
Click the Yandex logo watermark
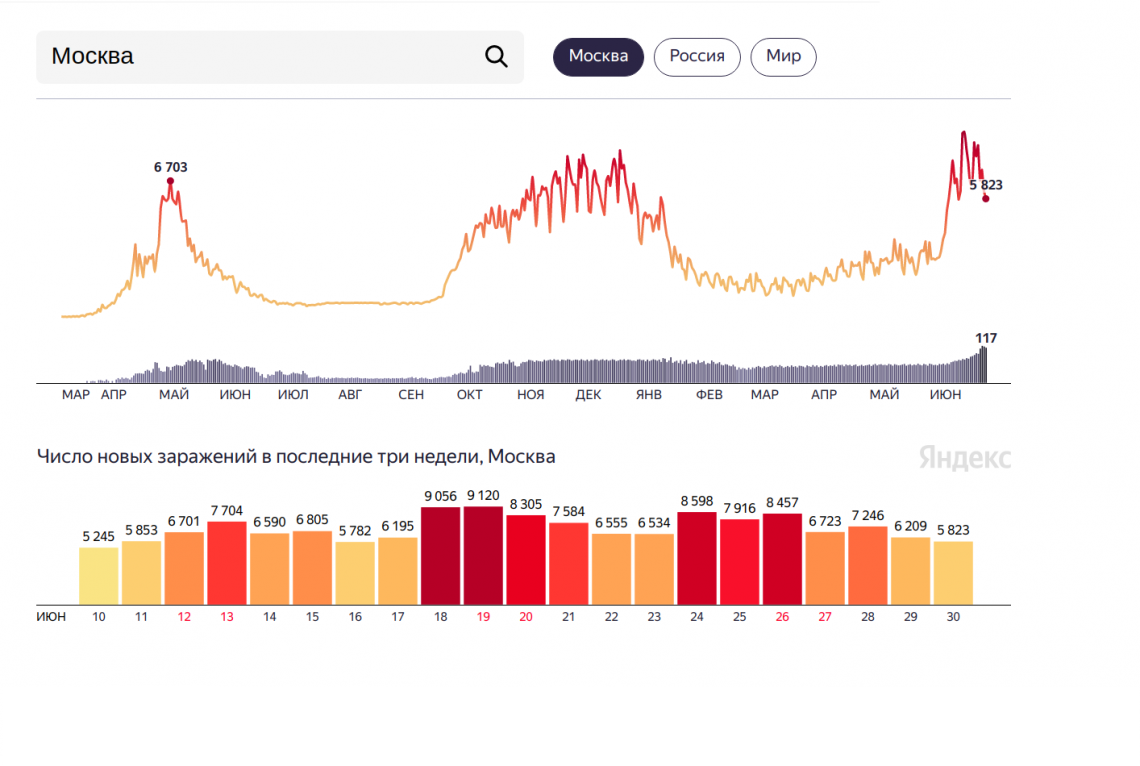click(964, 458)
